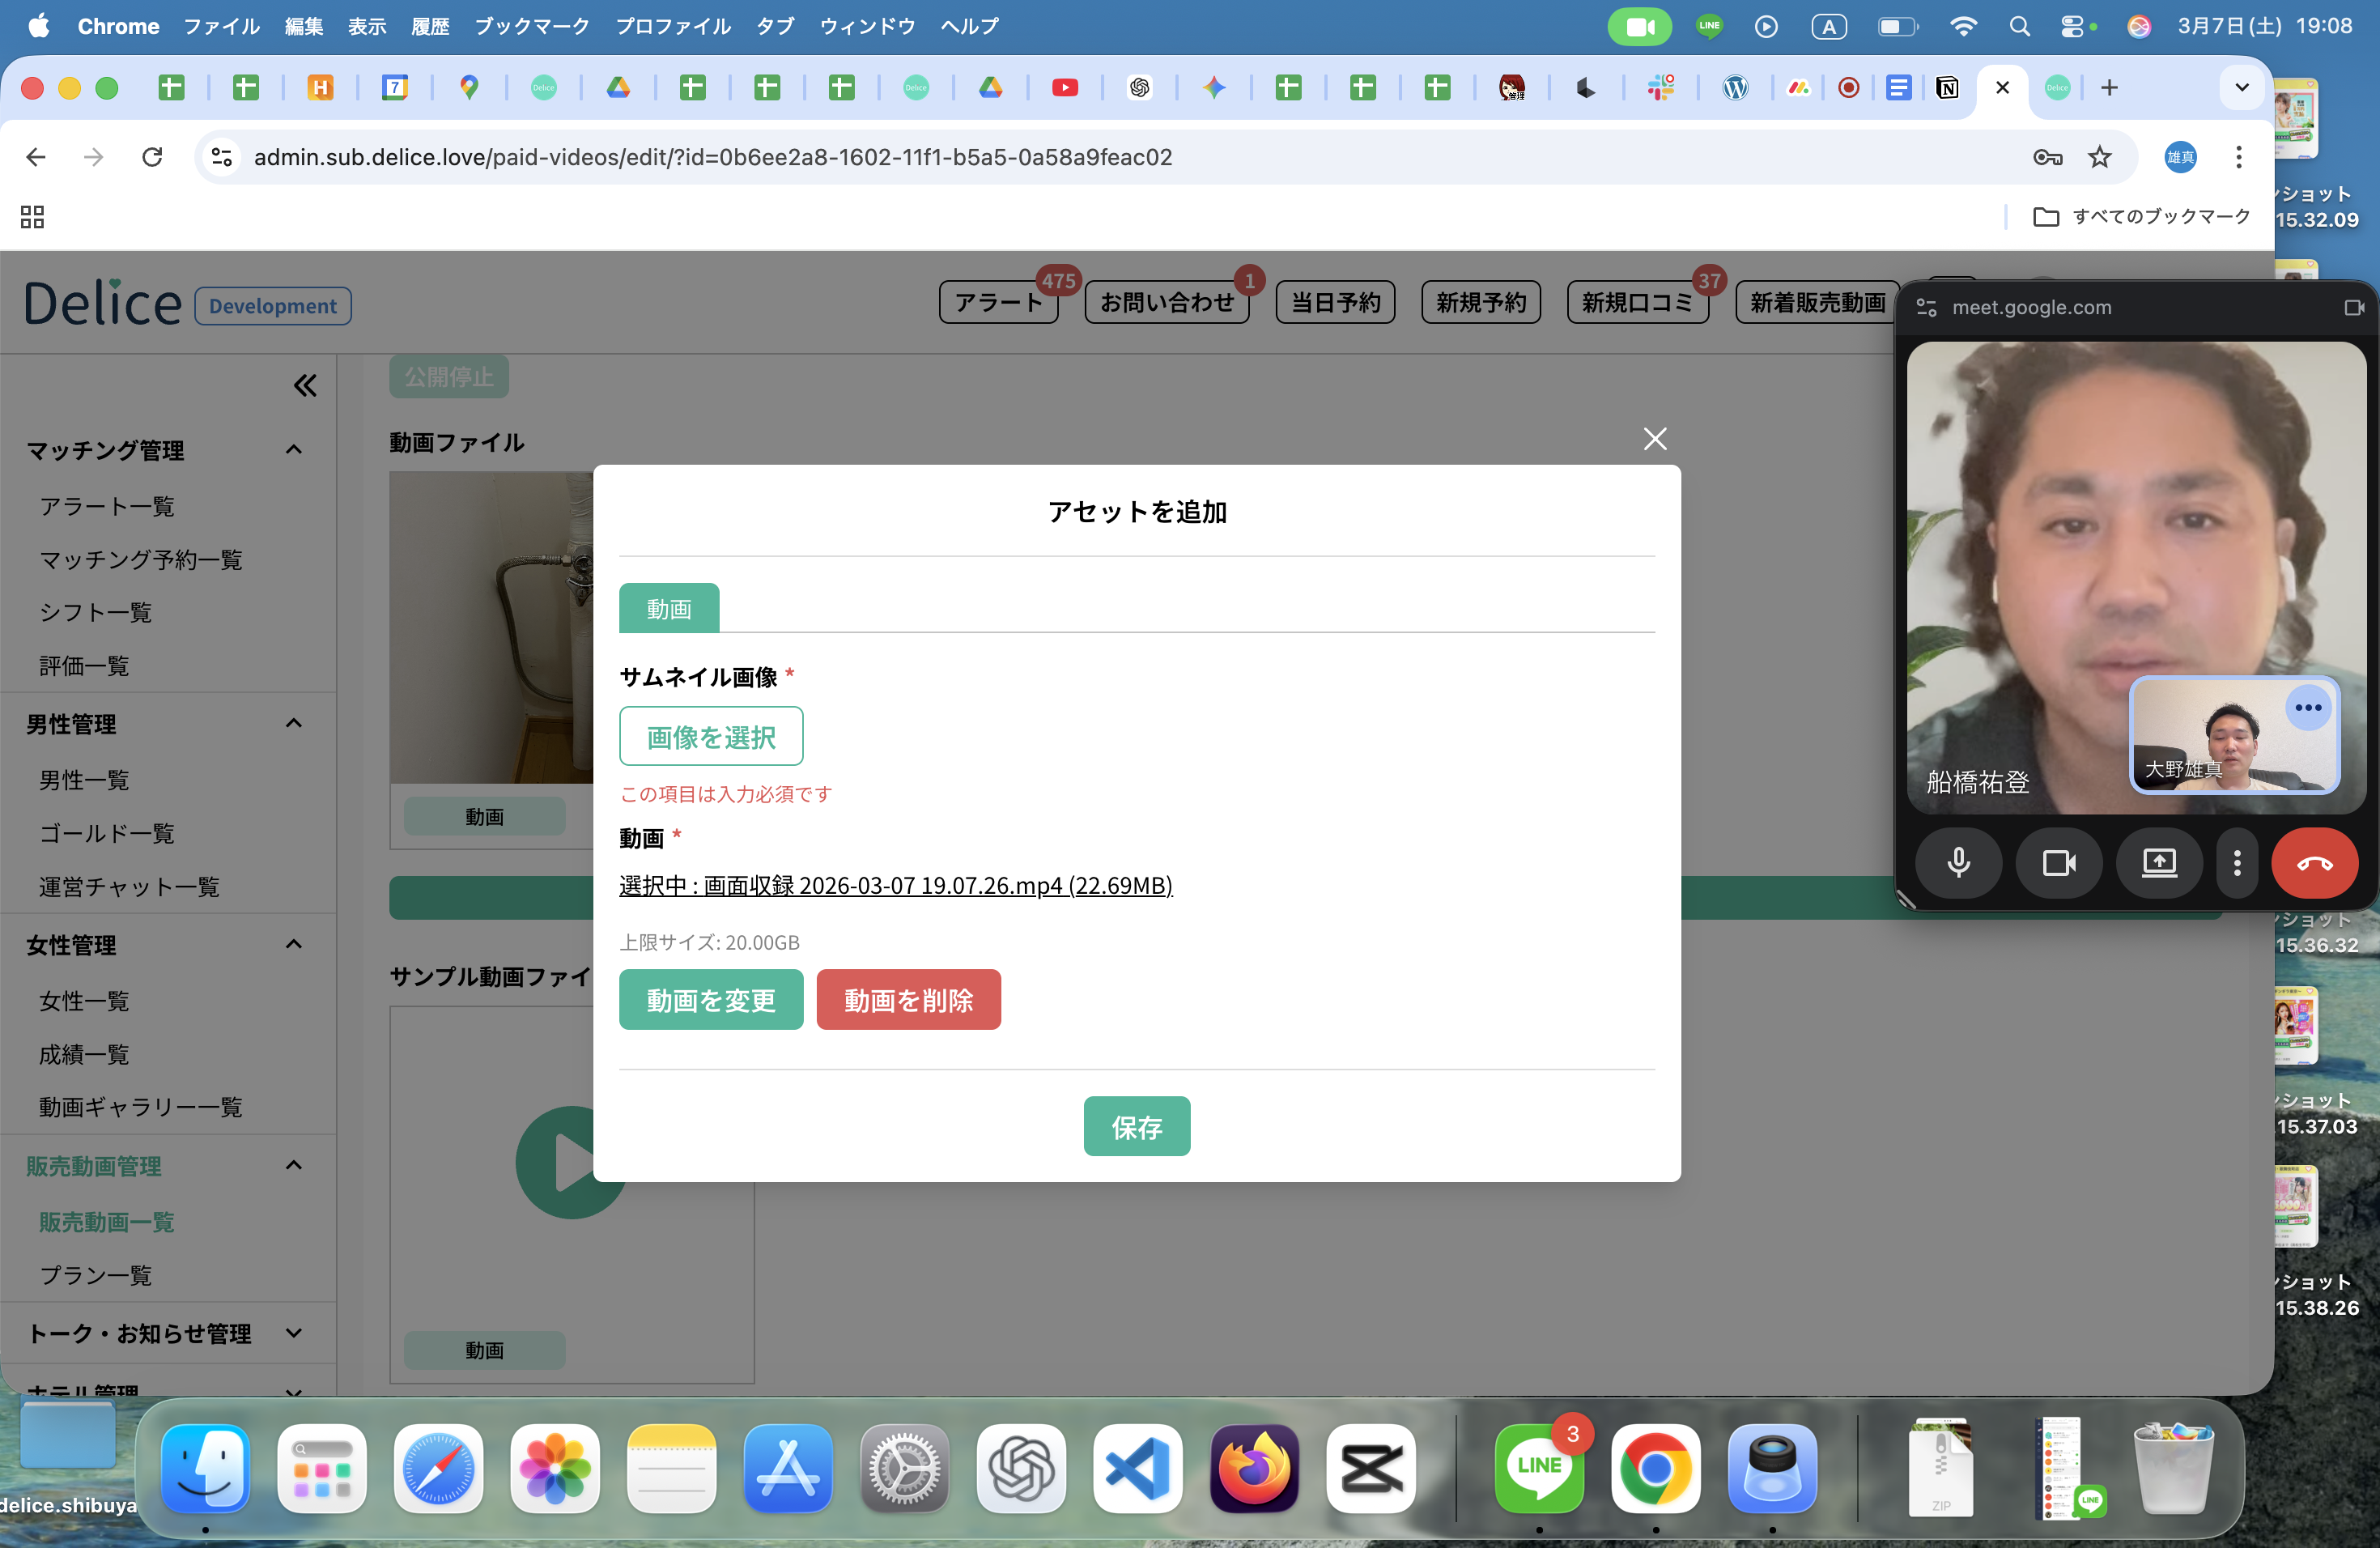
Task: Mute microphone in Meet window
Action: (x=1958, y=863)
